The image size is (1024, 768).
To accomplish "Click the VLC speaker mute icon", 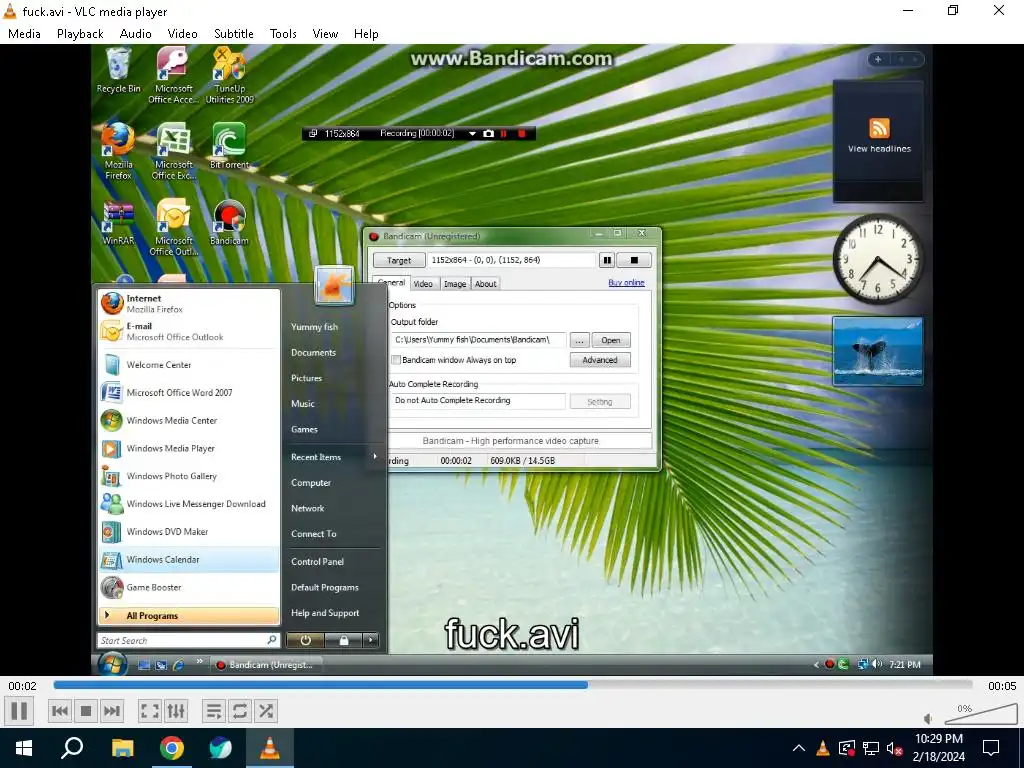I will [x=929, y=718].
